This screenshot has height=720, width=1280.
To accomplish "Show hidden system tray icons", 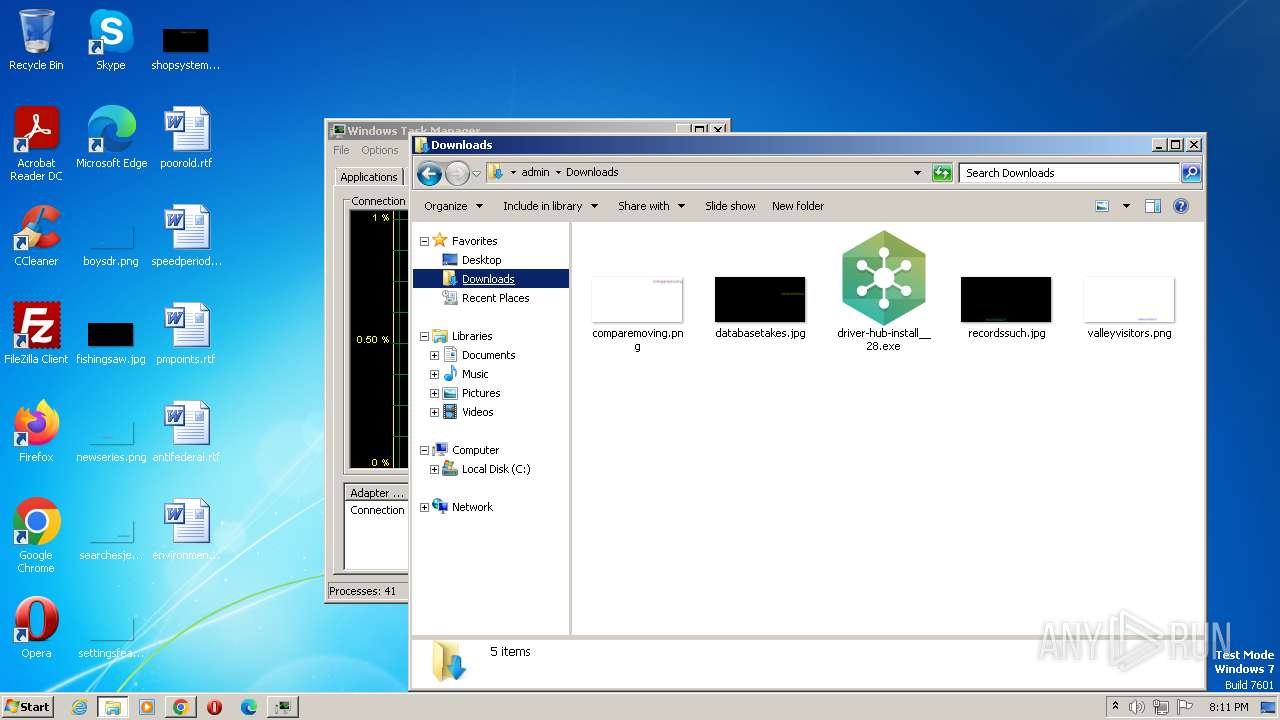I will click(x=1115, y=707).
